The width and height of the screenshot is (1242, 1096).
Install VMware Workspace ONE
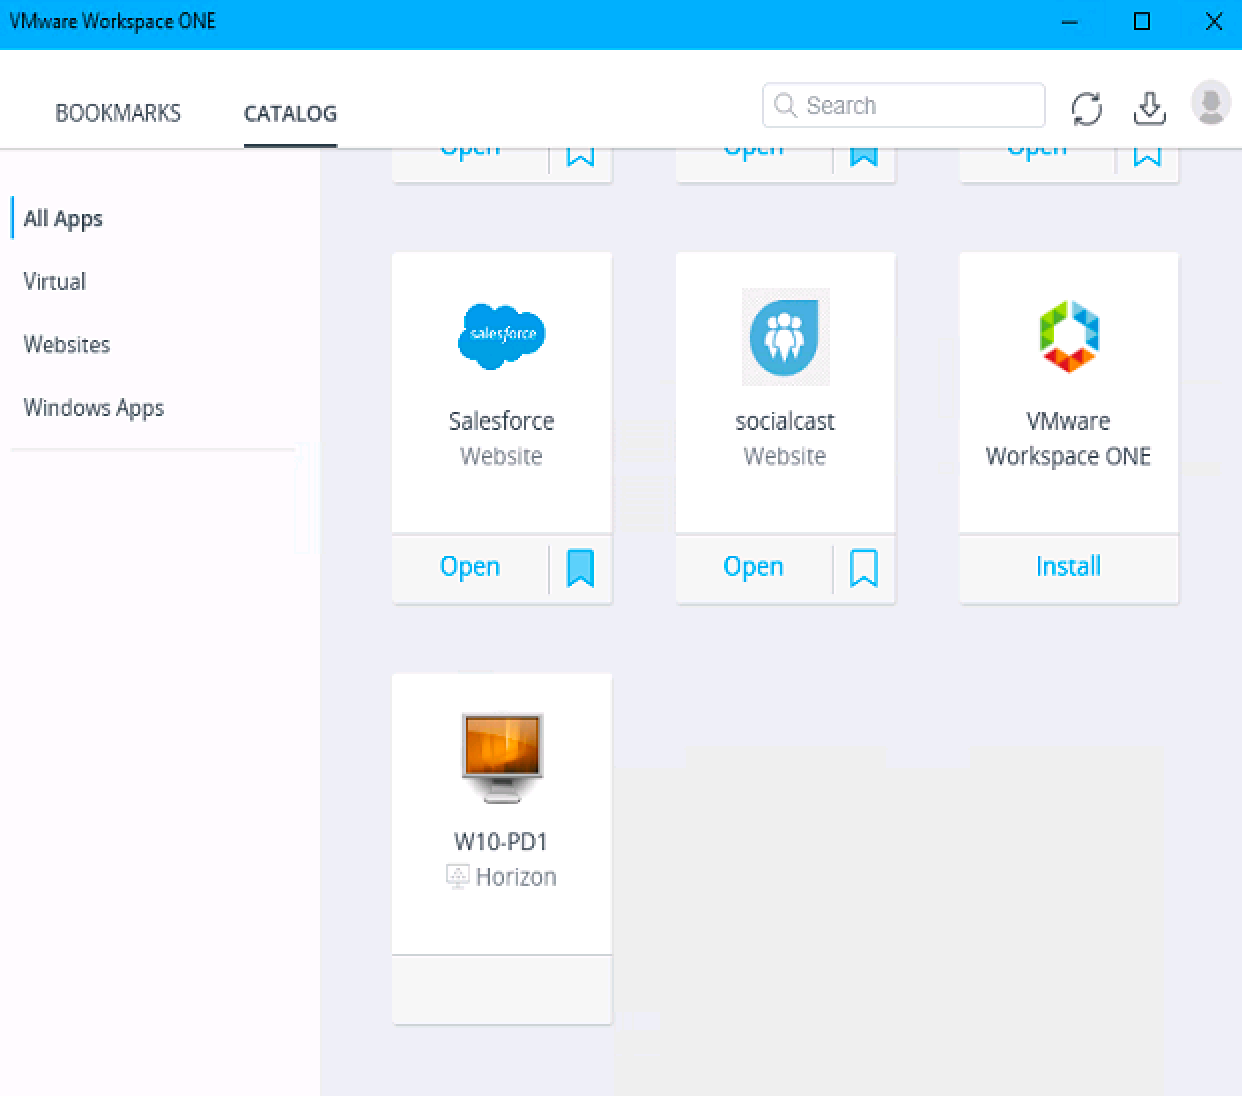coord(1069,567)
